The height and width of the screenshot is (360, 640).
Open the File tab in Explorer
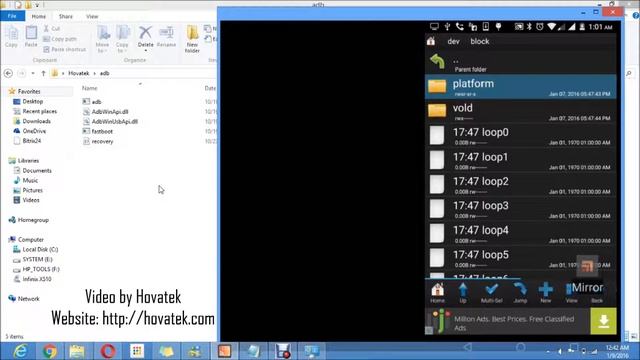pos(12,16)
